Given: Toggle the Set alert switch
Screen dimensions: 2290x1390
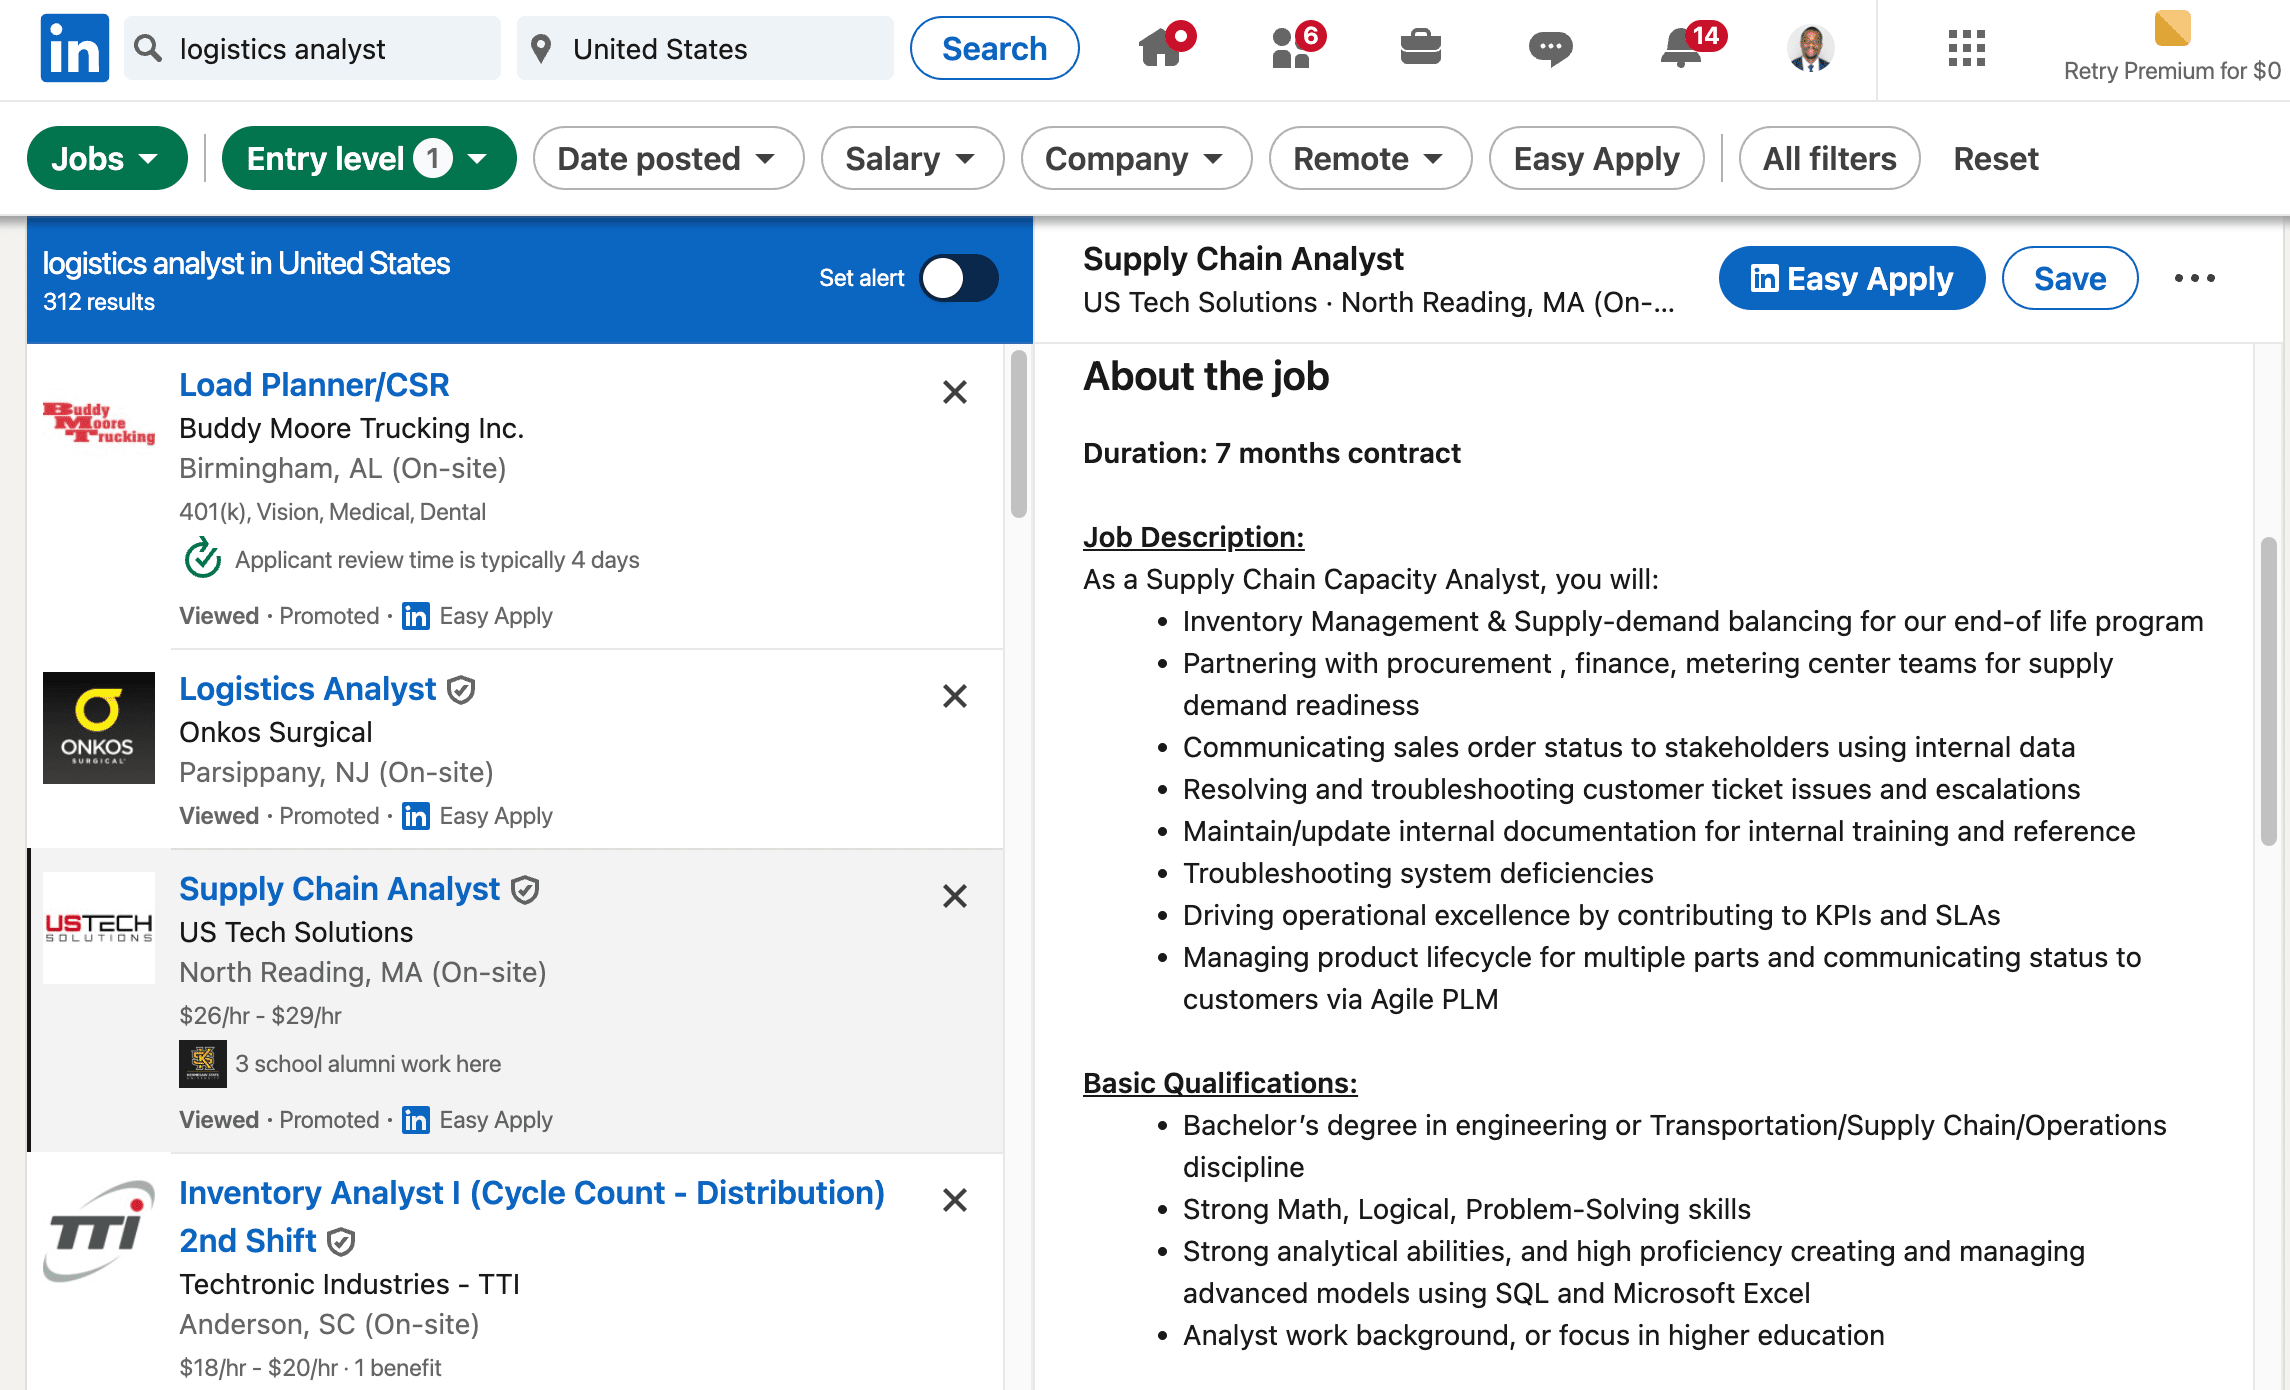Looking at the screenshot, I should pyautogui.click(x=958, y=278).
